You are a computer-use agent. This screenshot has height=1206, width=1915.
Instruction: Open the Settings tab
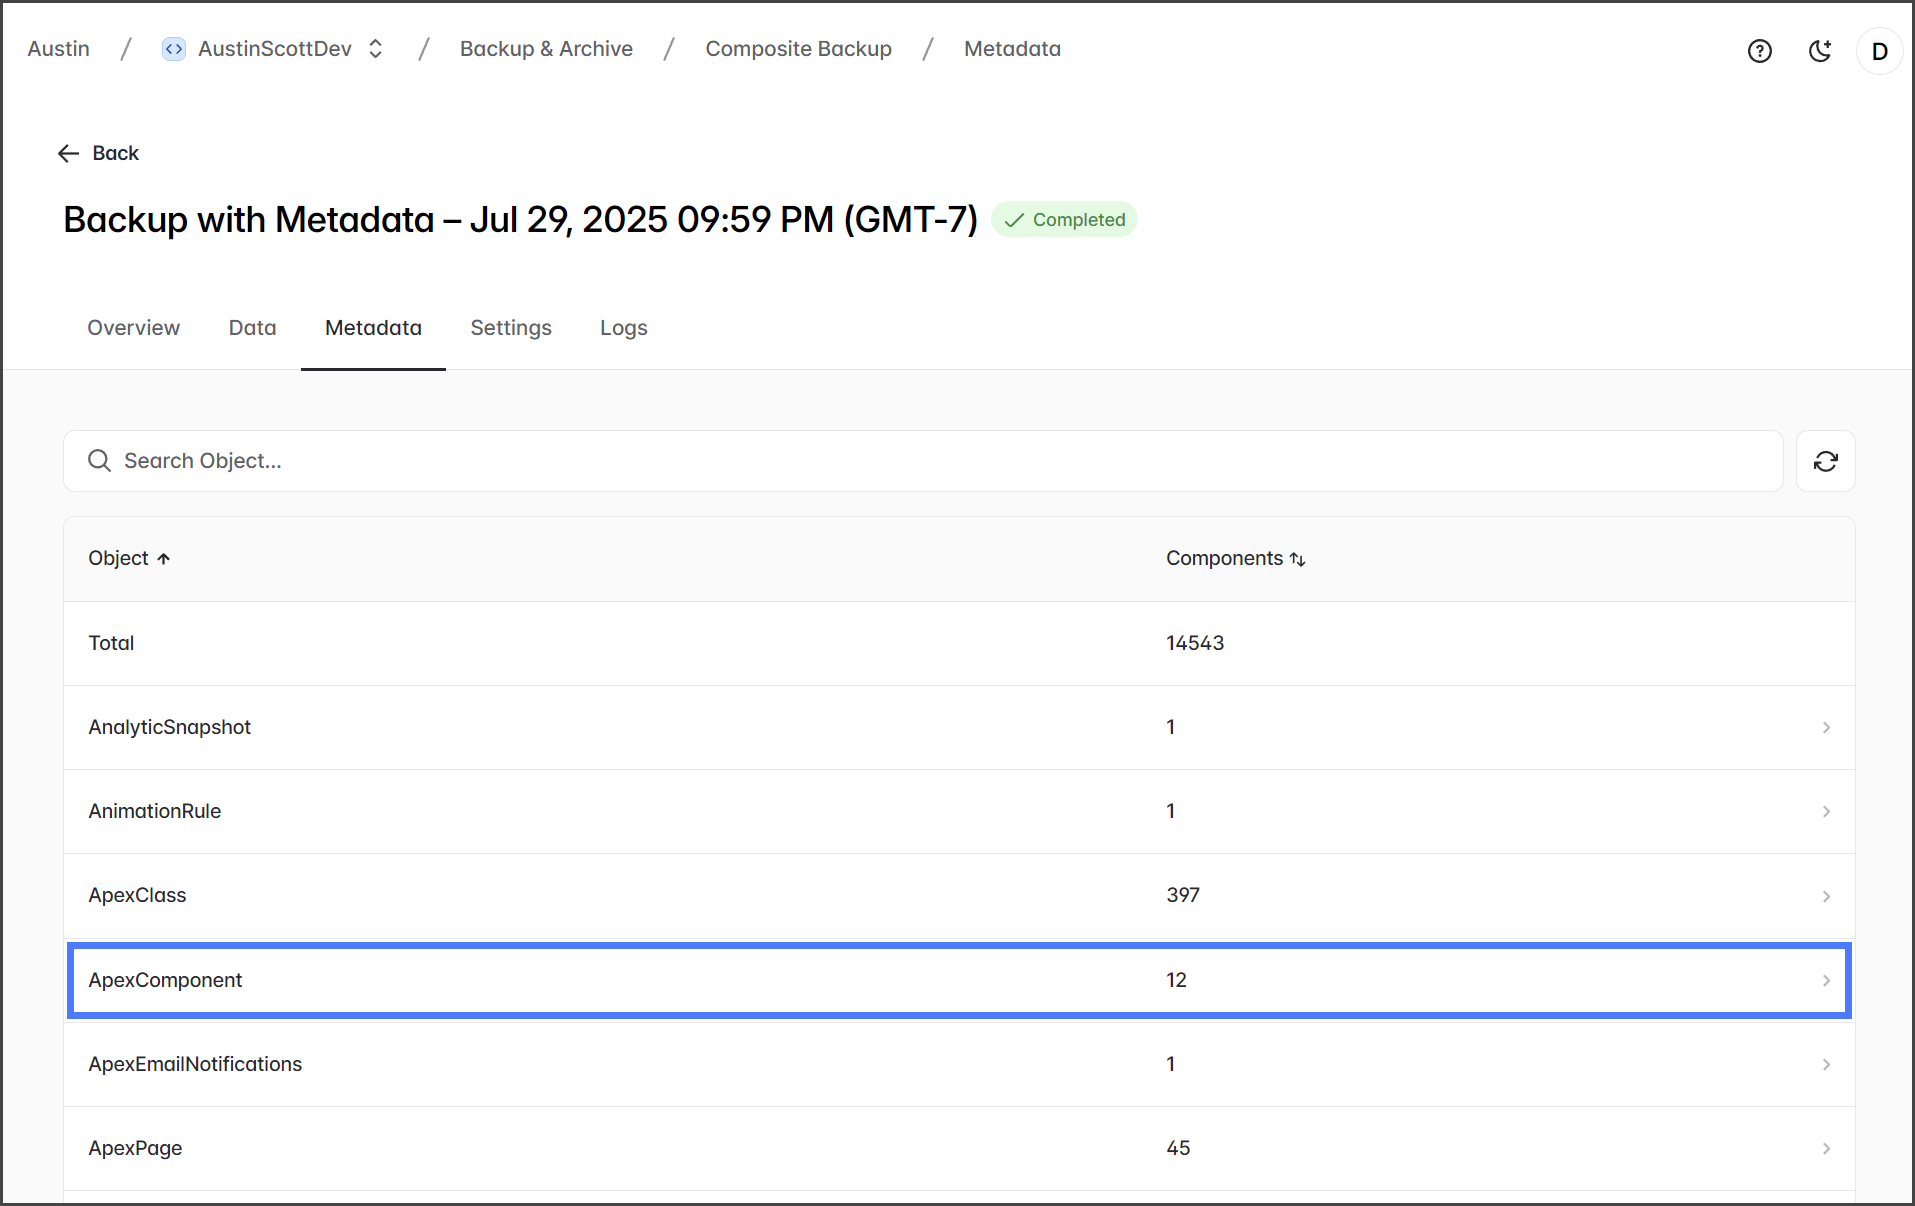[x=510, y=328]
